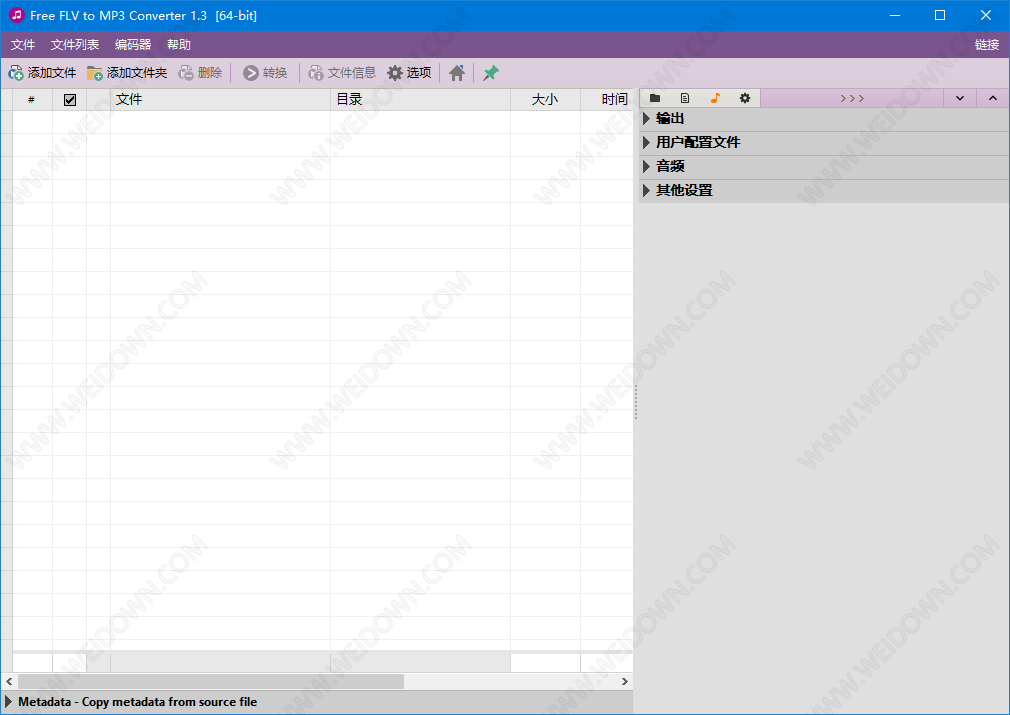Click the >>> button in the right panel header
The image size is (1010, 715).
852,98
